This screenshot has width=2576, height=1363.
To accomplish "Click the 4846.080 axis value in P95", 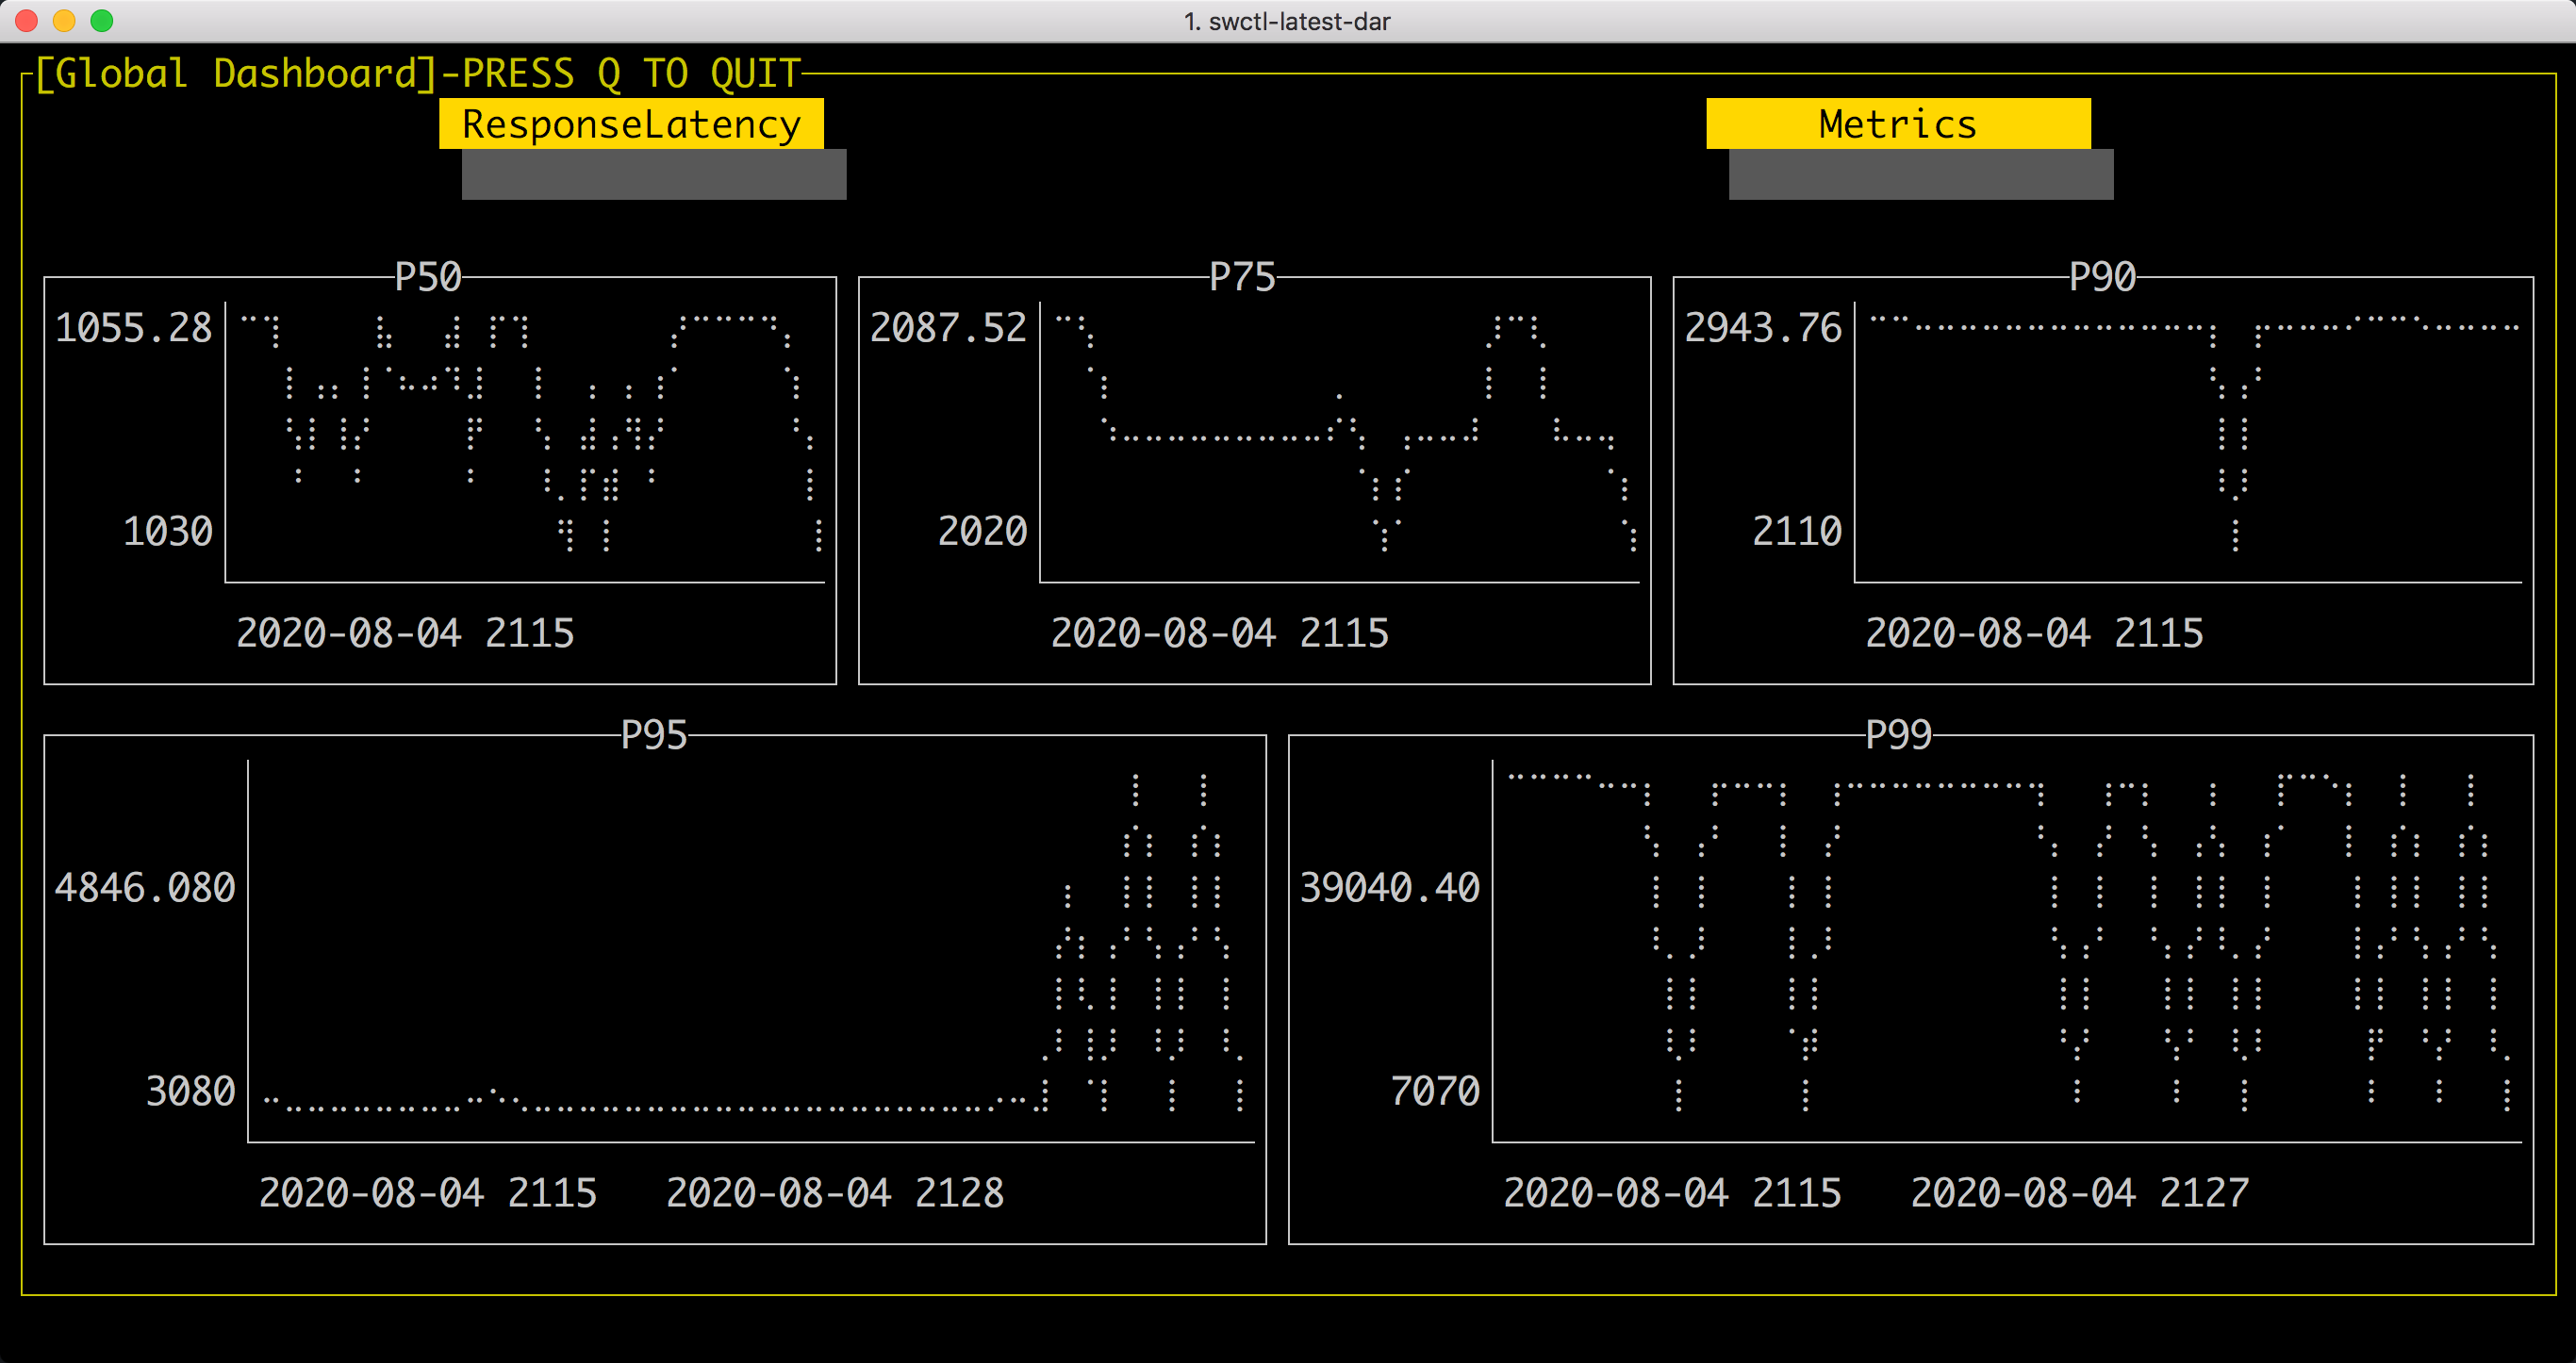I will pyautogui.click(x=145, y=888).
